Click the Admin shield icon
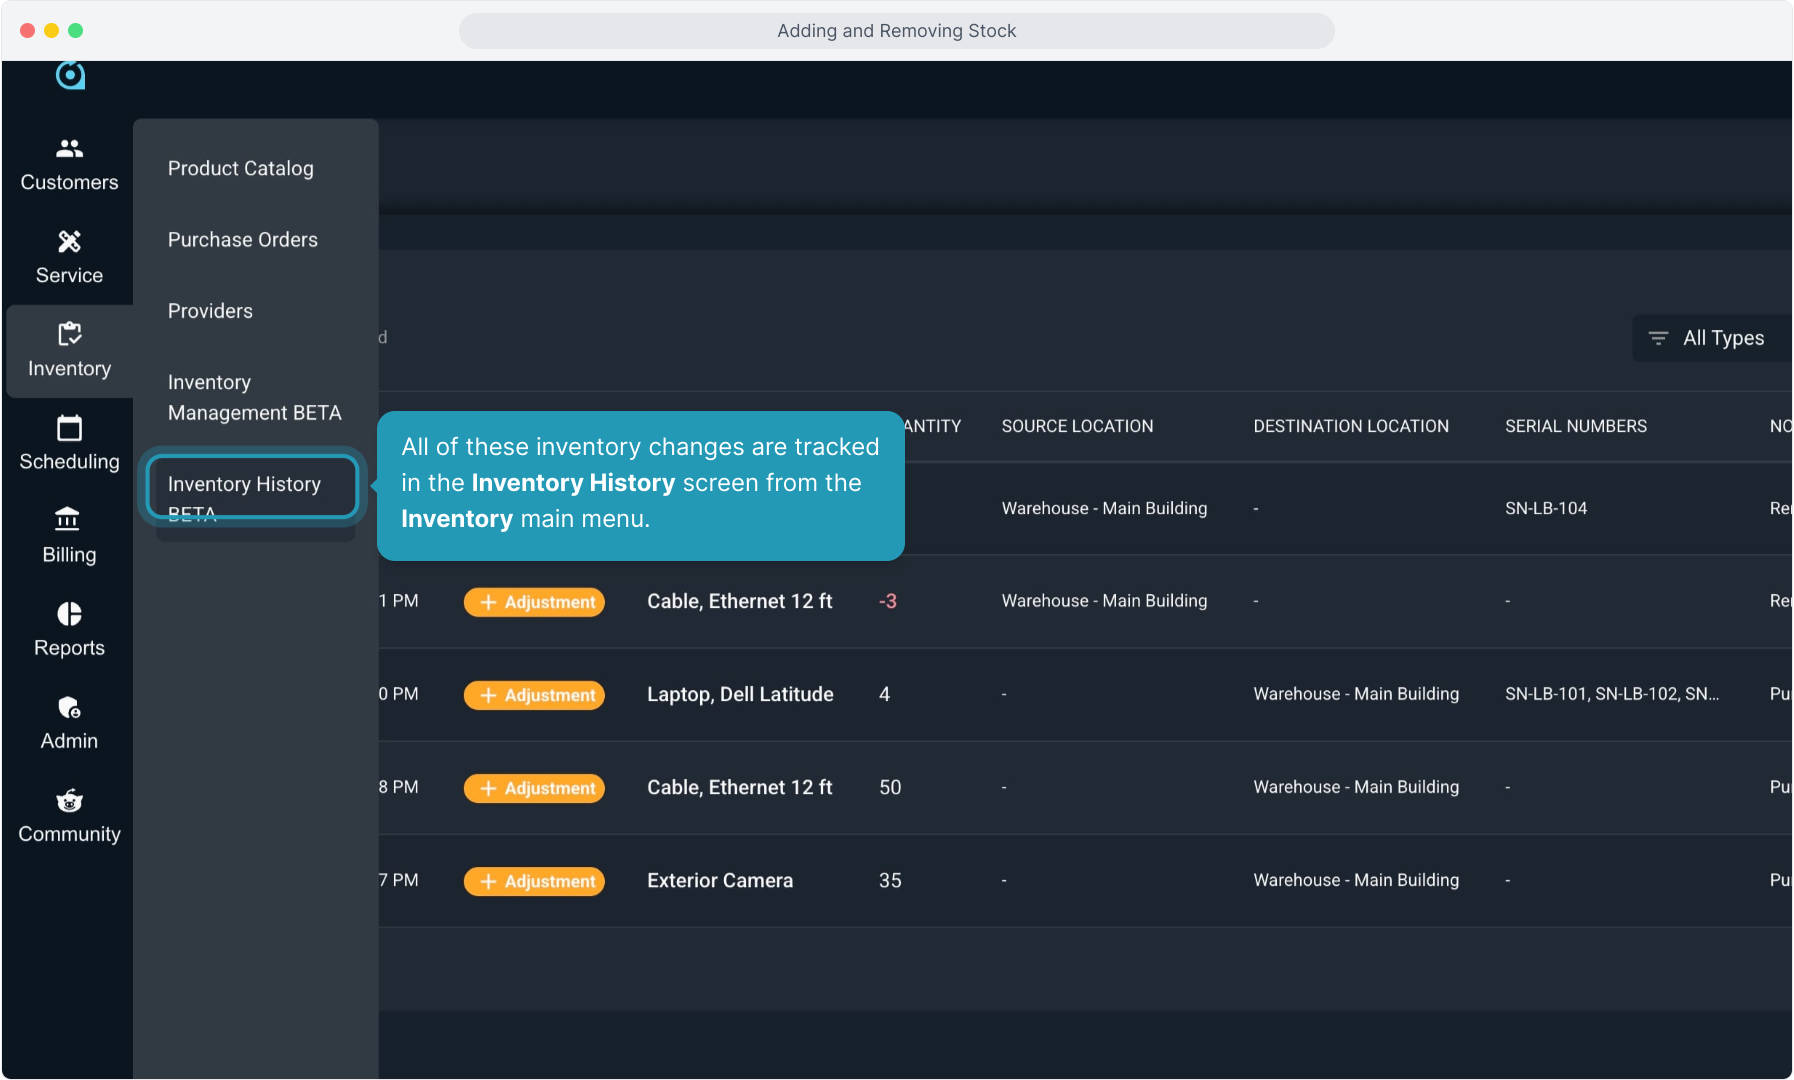This screenshot has height=1080, width=1794. click(x=69, y=708)
